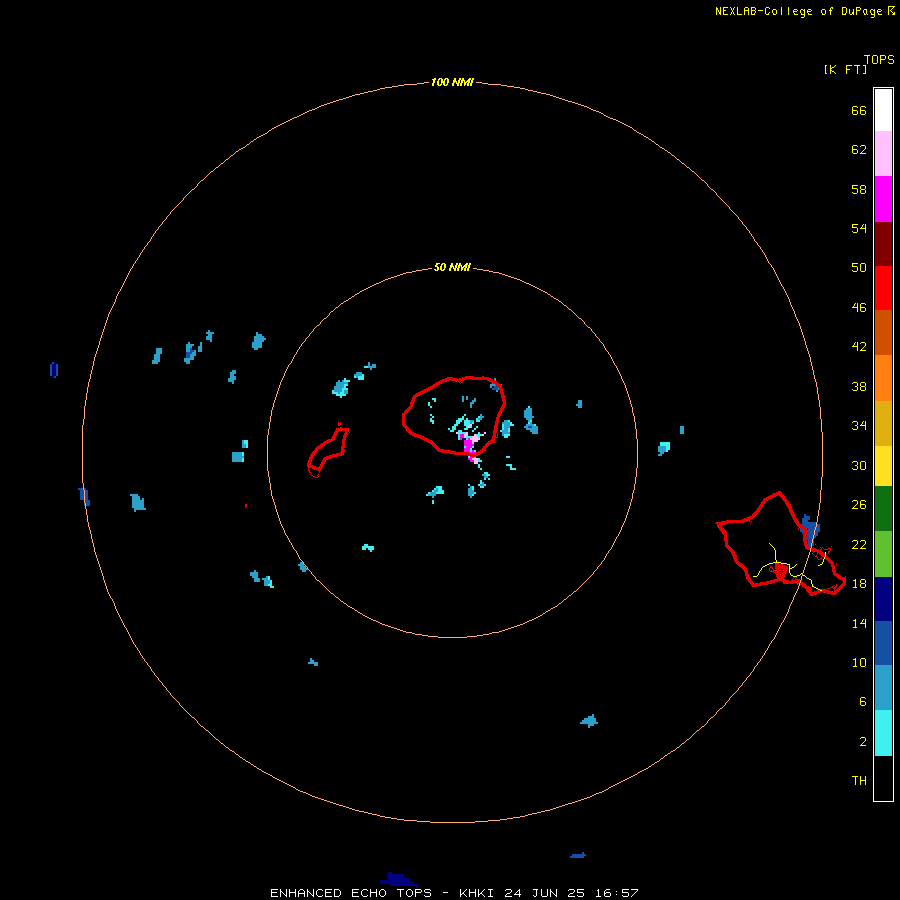Pick the yellow legend swatch
The height and width of the screenshot is (900, 900).
[883, 465]
